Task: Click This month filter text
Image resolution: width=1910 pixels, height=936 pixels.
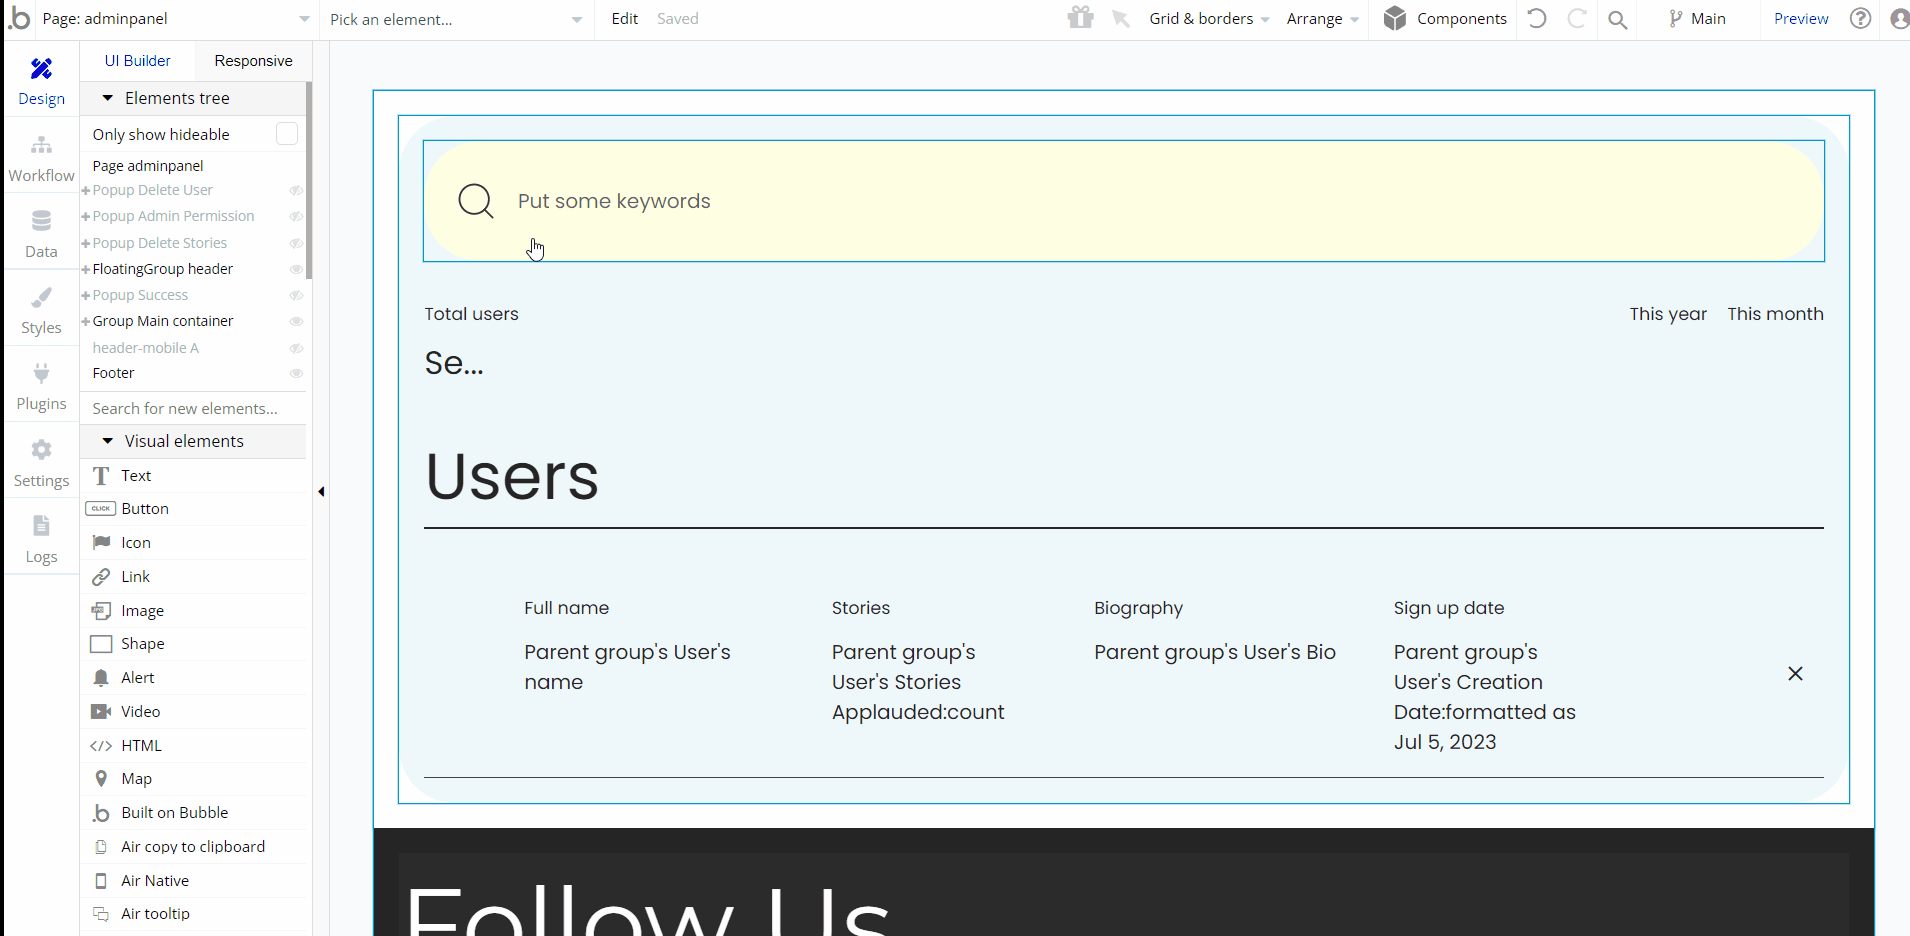Action: (x=1775, y=314)
